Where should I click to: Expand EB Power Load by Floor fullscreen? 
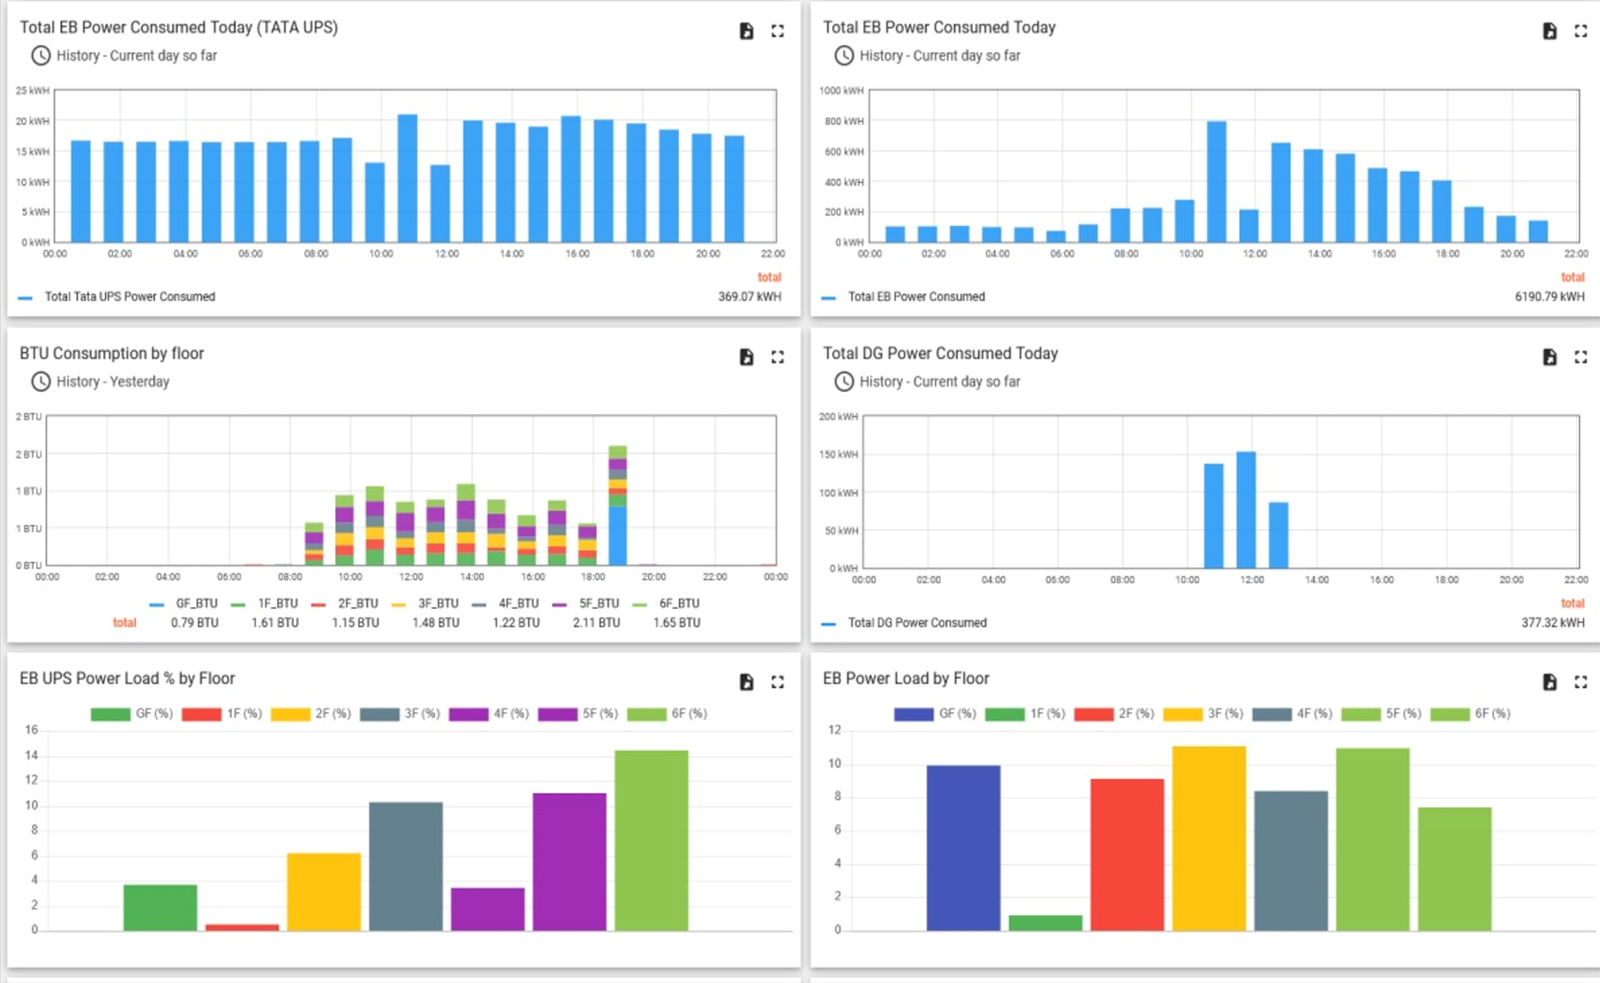1580,682
